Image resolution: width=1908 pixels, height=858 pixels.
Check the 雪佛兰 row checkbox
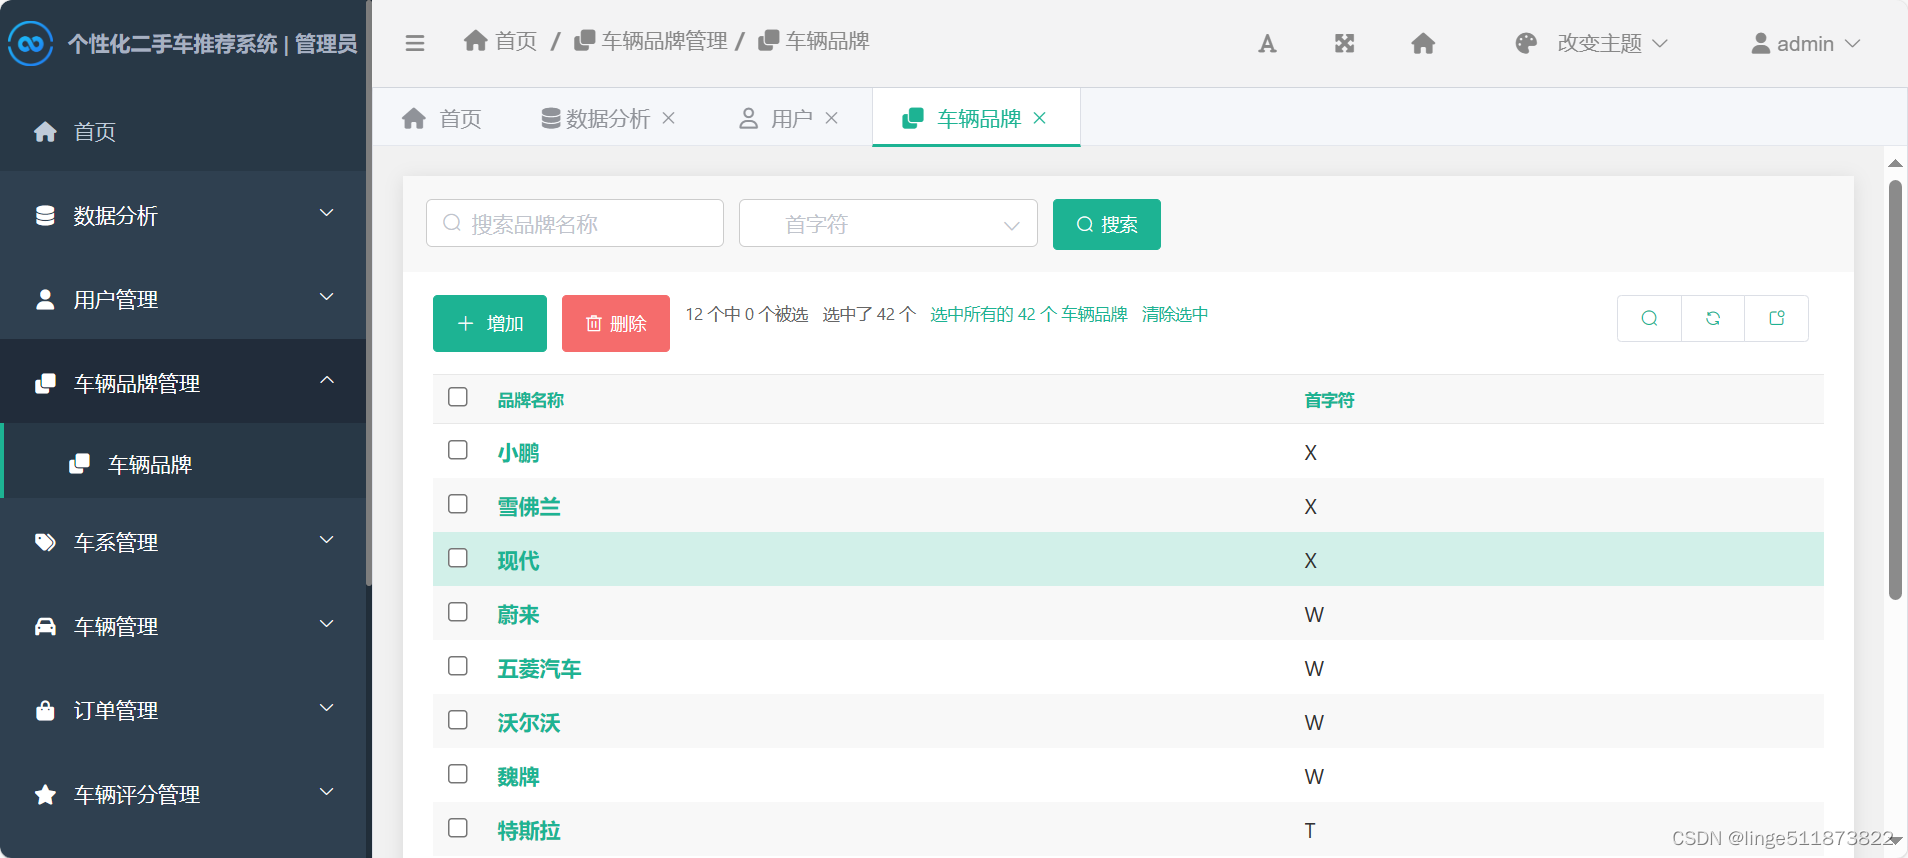pyautogui.click(x=458, y=504)
